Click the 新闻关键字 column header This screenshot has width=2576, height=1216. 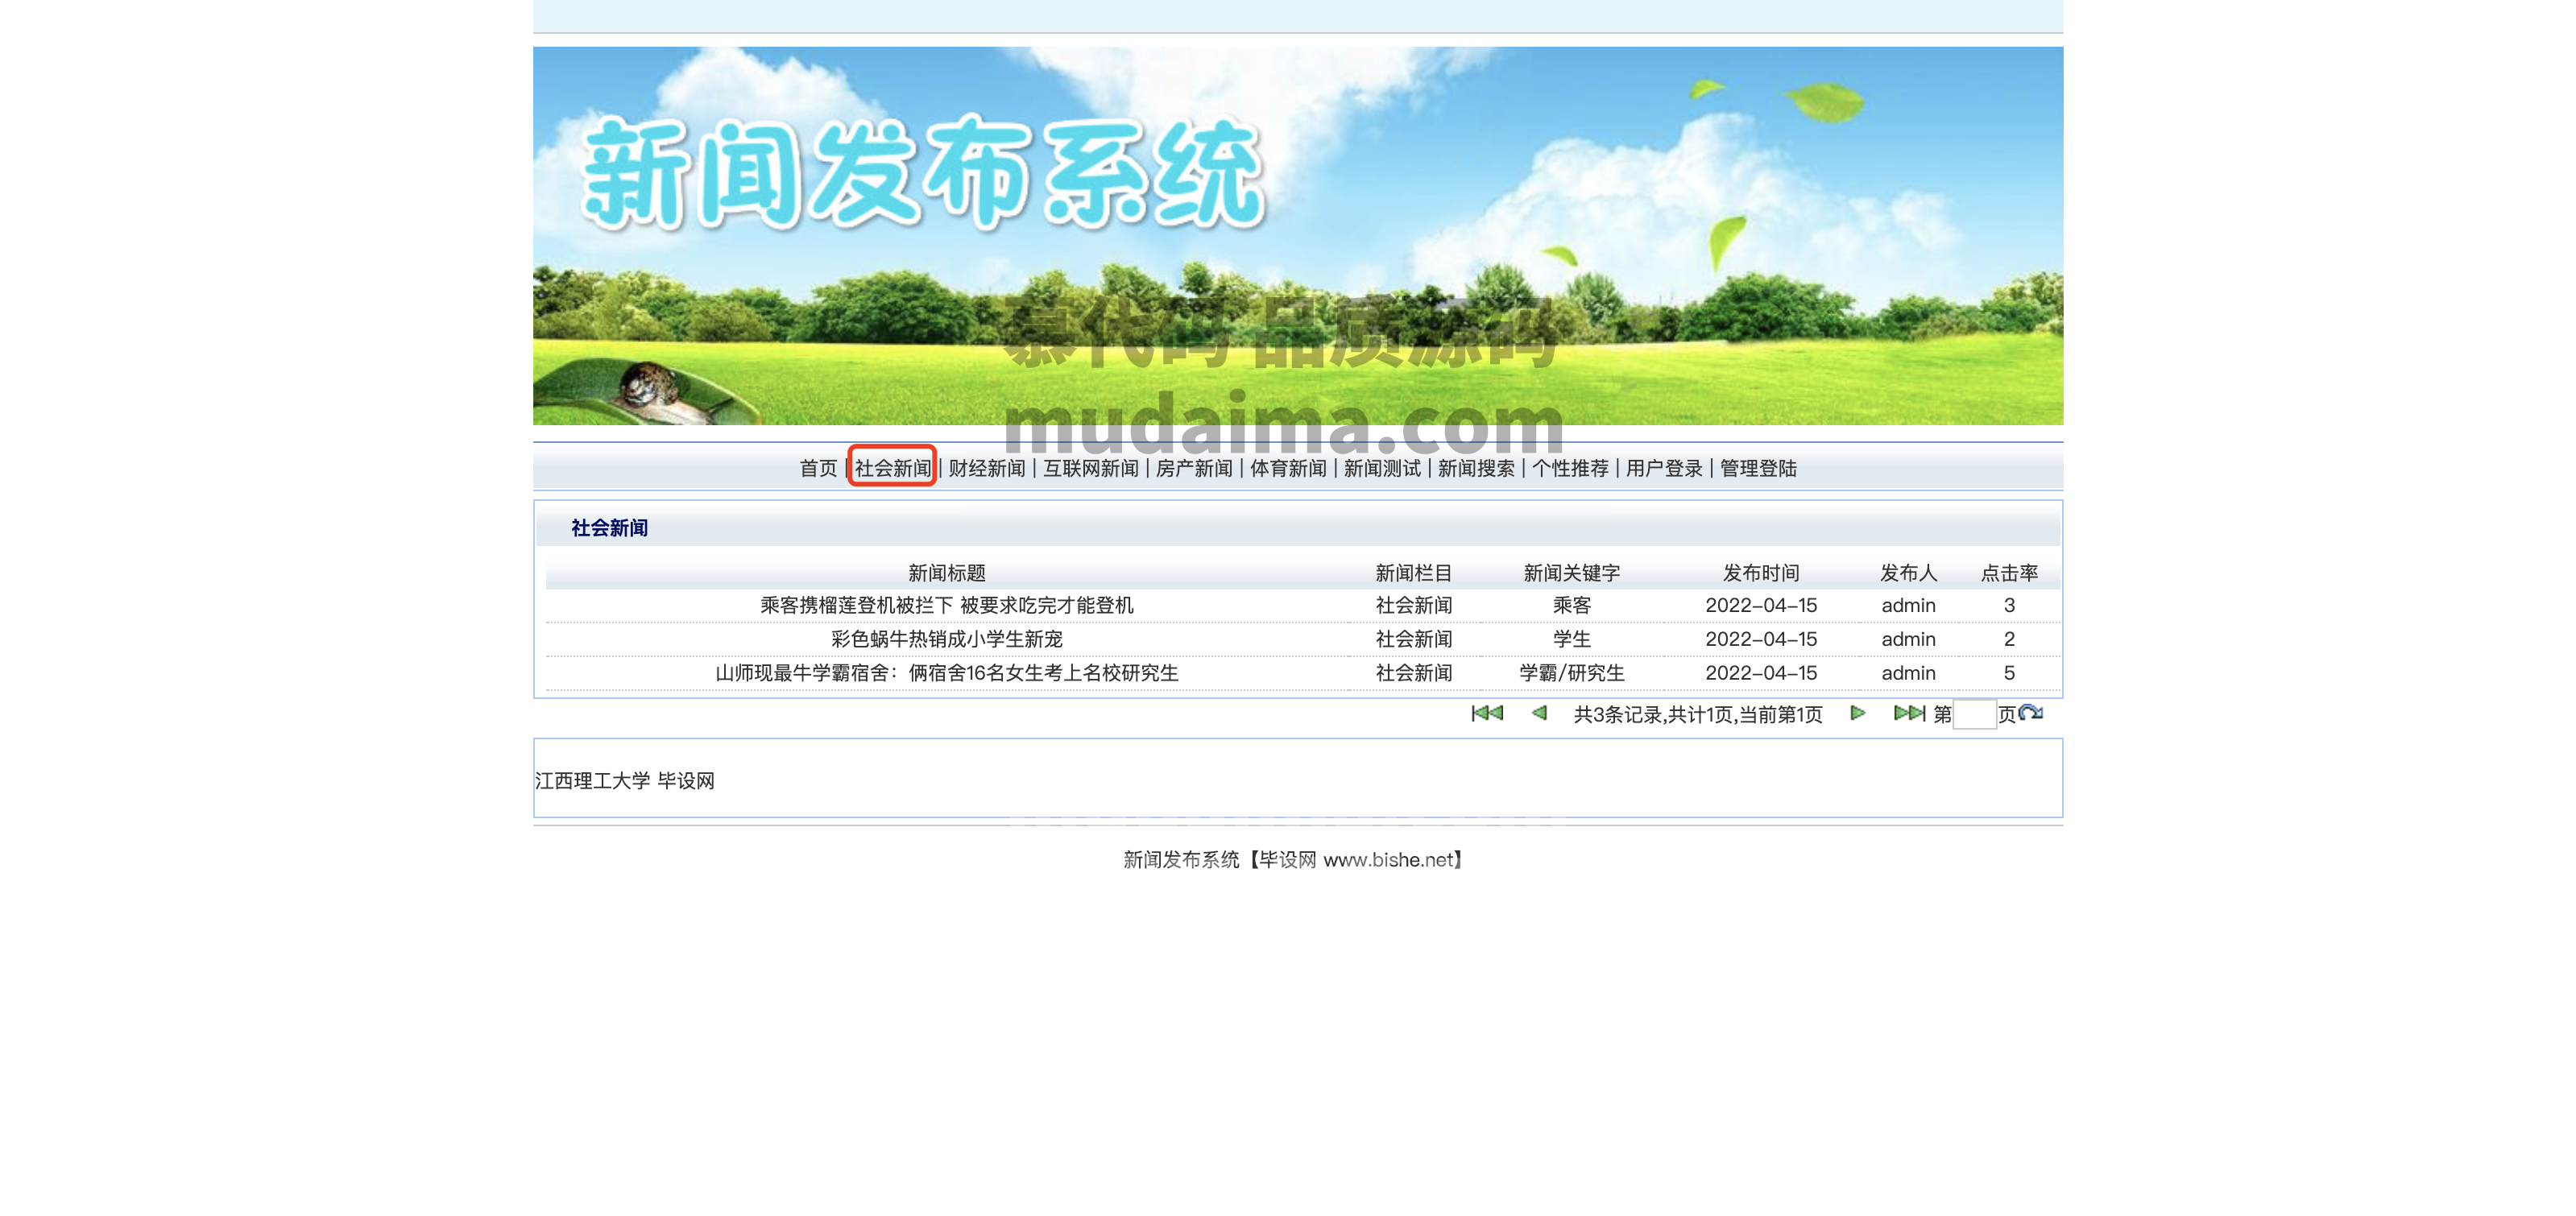pyautogui.click(x=1572, y=573)
